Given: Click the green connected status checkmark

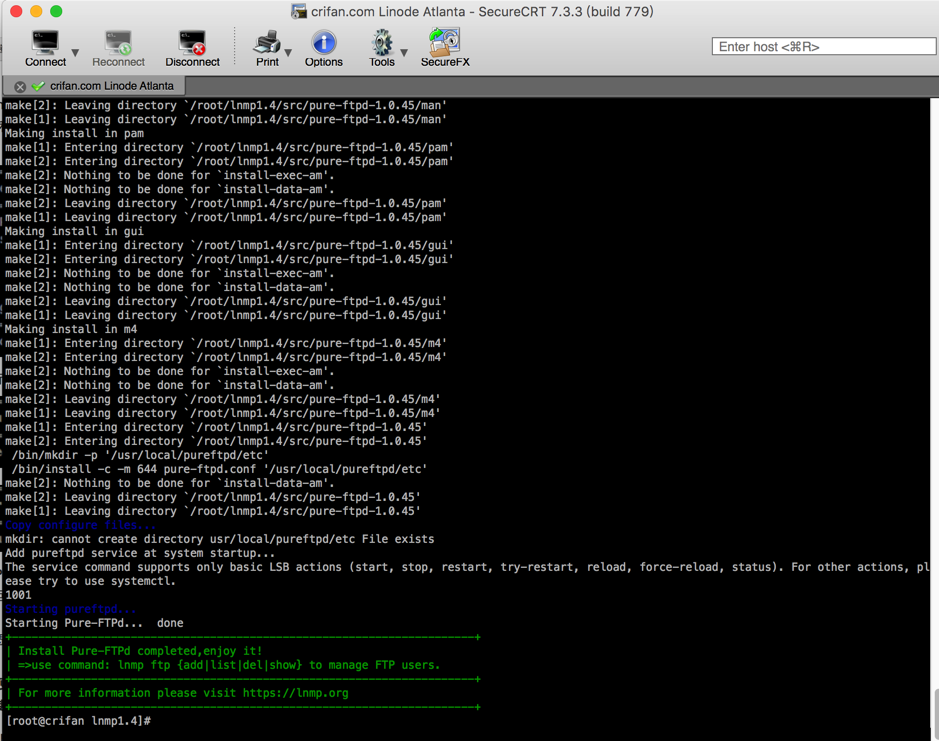Looking at the screenshot, I should point(38,86).
